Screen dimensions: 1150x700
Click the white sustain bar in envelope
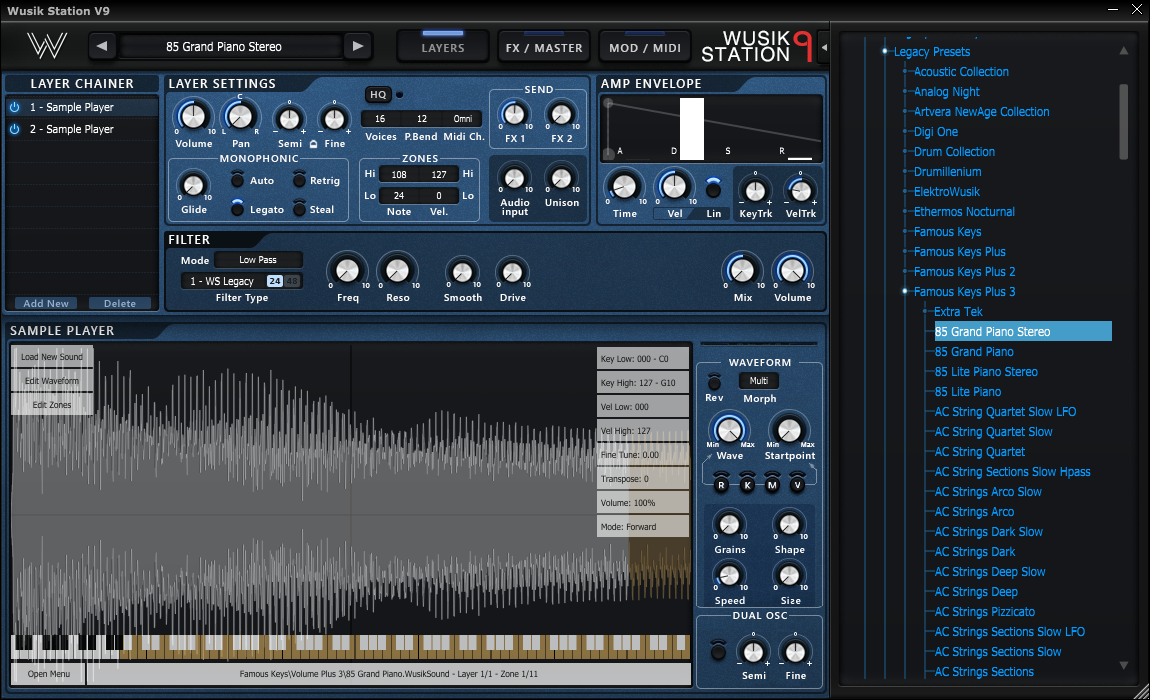point(692,128)
